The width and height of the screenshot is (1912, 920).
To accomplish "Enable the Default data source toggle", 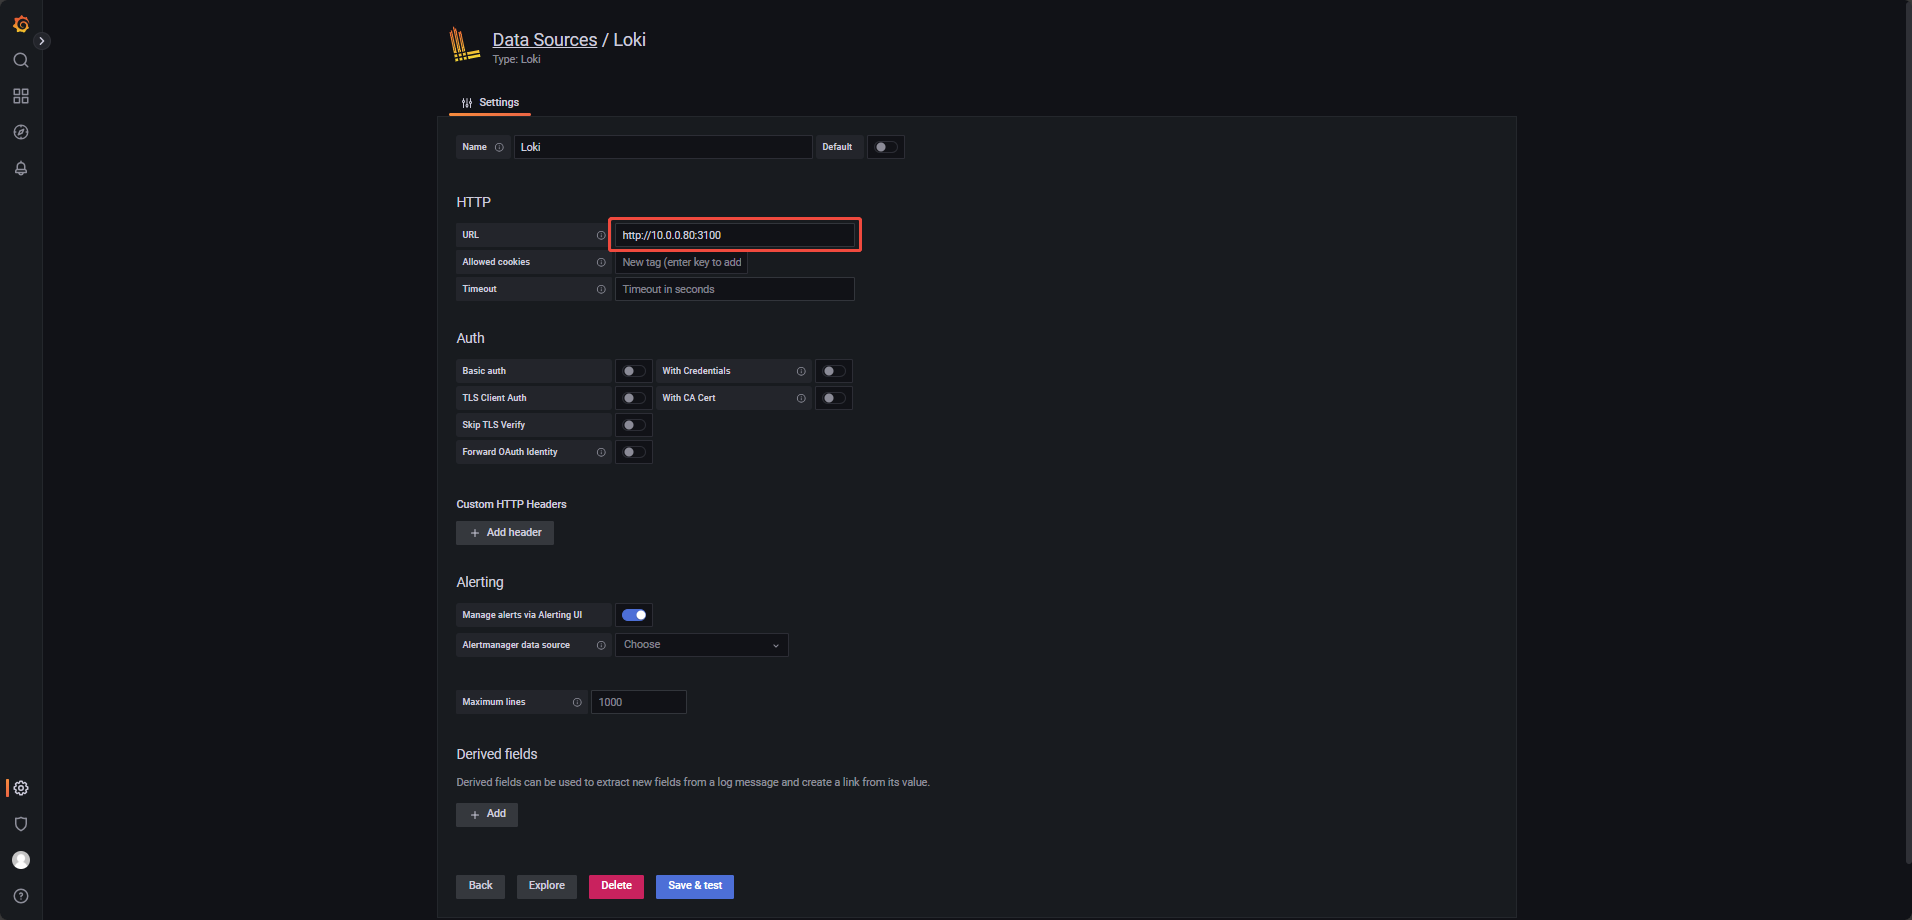I will [x=885, y=147].
